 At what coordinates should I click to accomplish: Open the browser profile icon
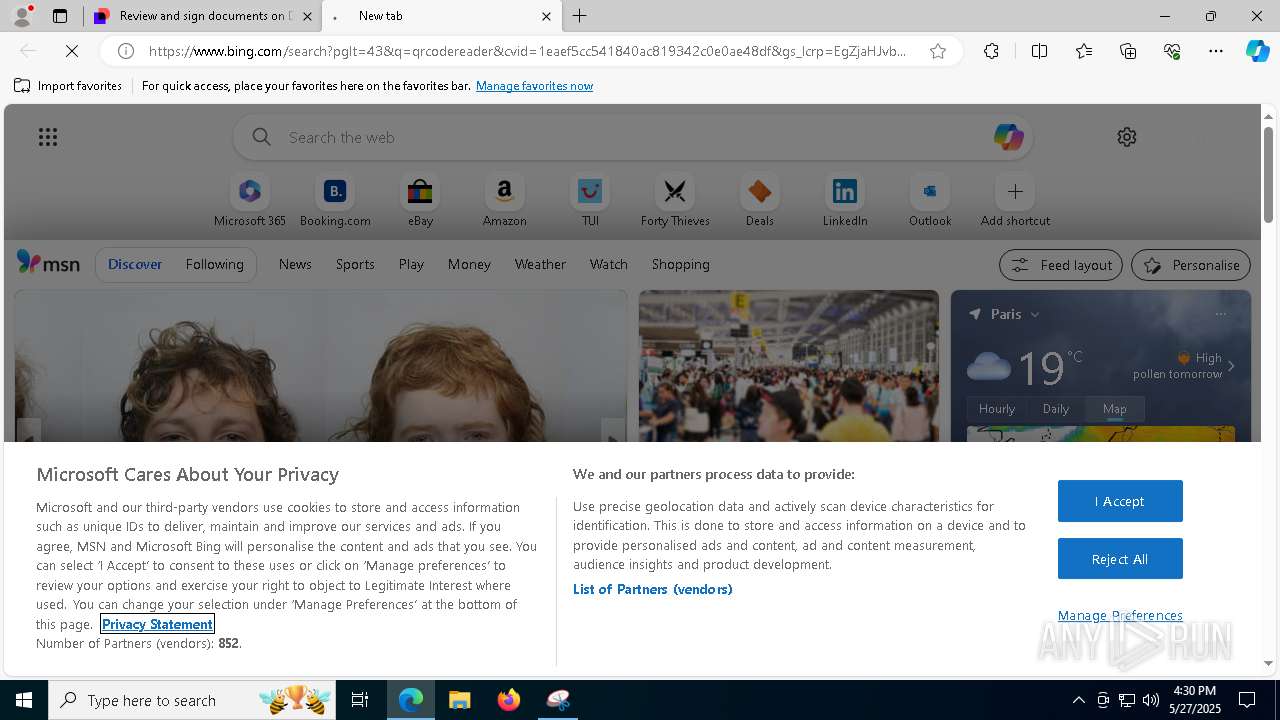click(22, 16)
